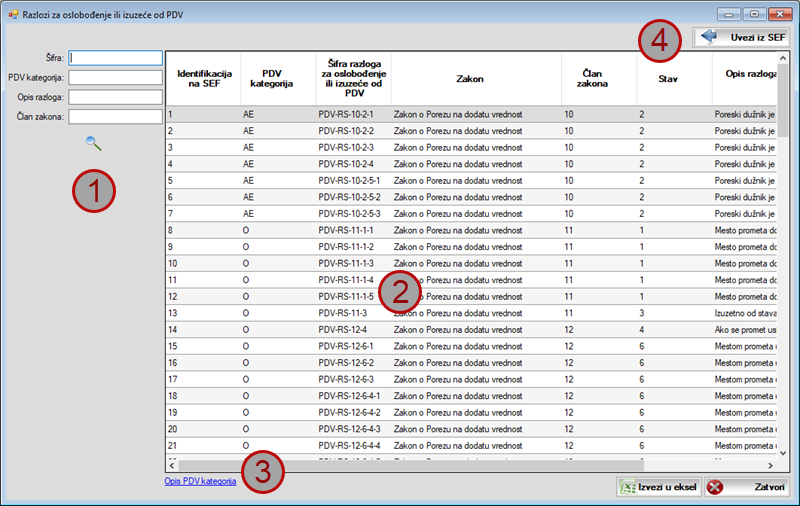This screenshot has height=506, width=800.
Task: Focus the PDV kategorija input field
Action: 116,78
